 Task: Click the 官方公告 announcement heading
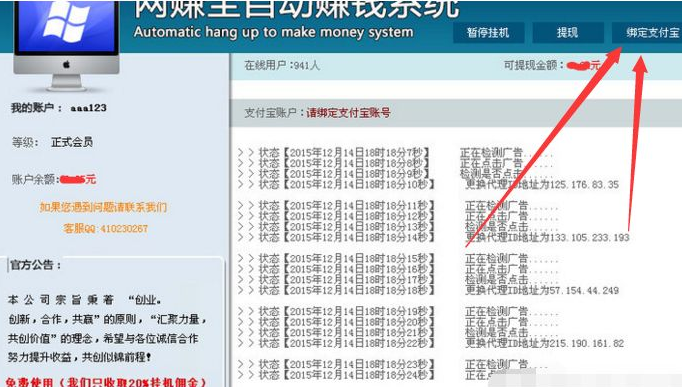36,265
